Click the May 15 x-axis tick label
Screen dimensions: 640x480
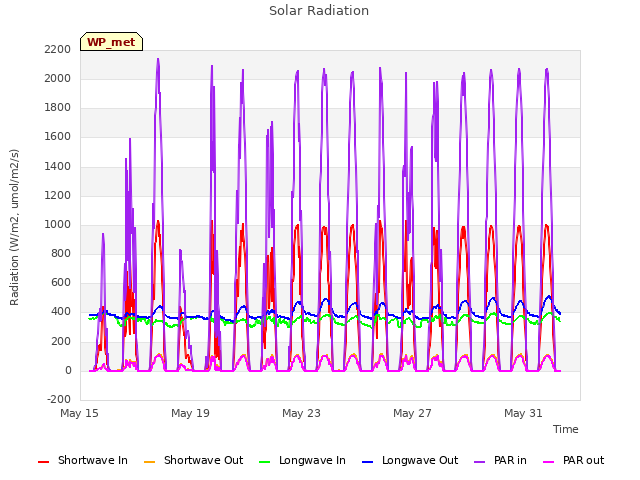[x=80, y=413]
